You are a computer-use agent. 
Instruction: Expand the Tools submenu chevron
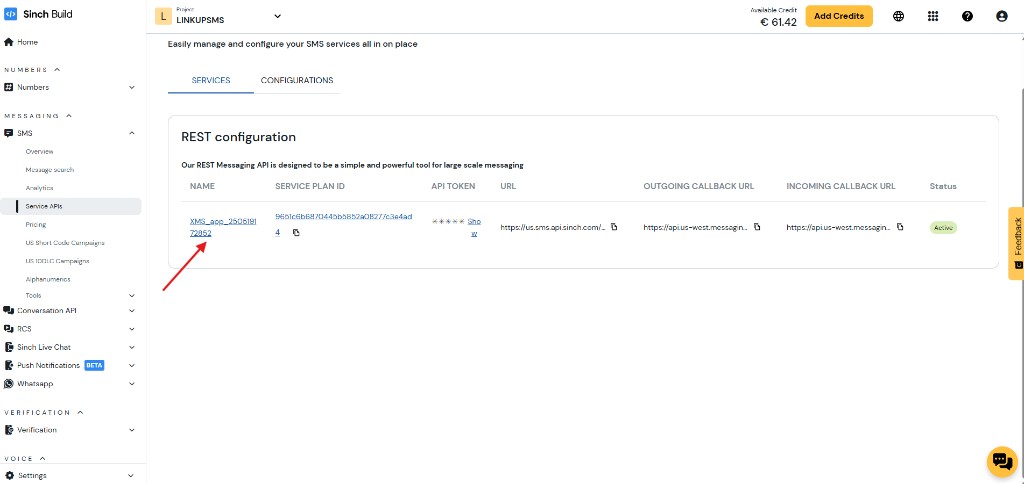click(131, 296)
